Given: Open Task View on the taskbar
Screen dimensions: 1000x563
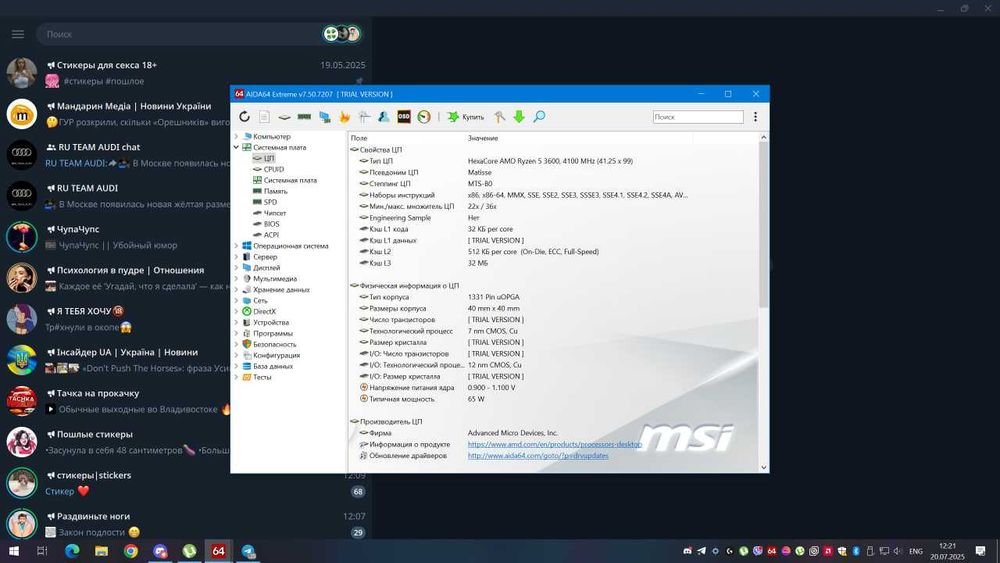Looking at the screenshot, I should pos(42,551).
